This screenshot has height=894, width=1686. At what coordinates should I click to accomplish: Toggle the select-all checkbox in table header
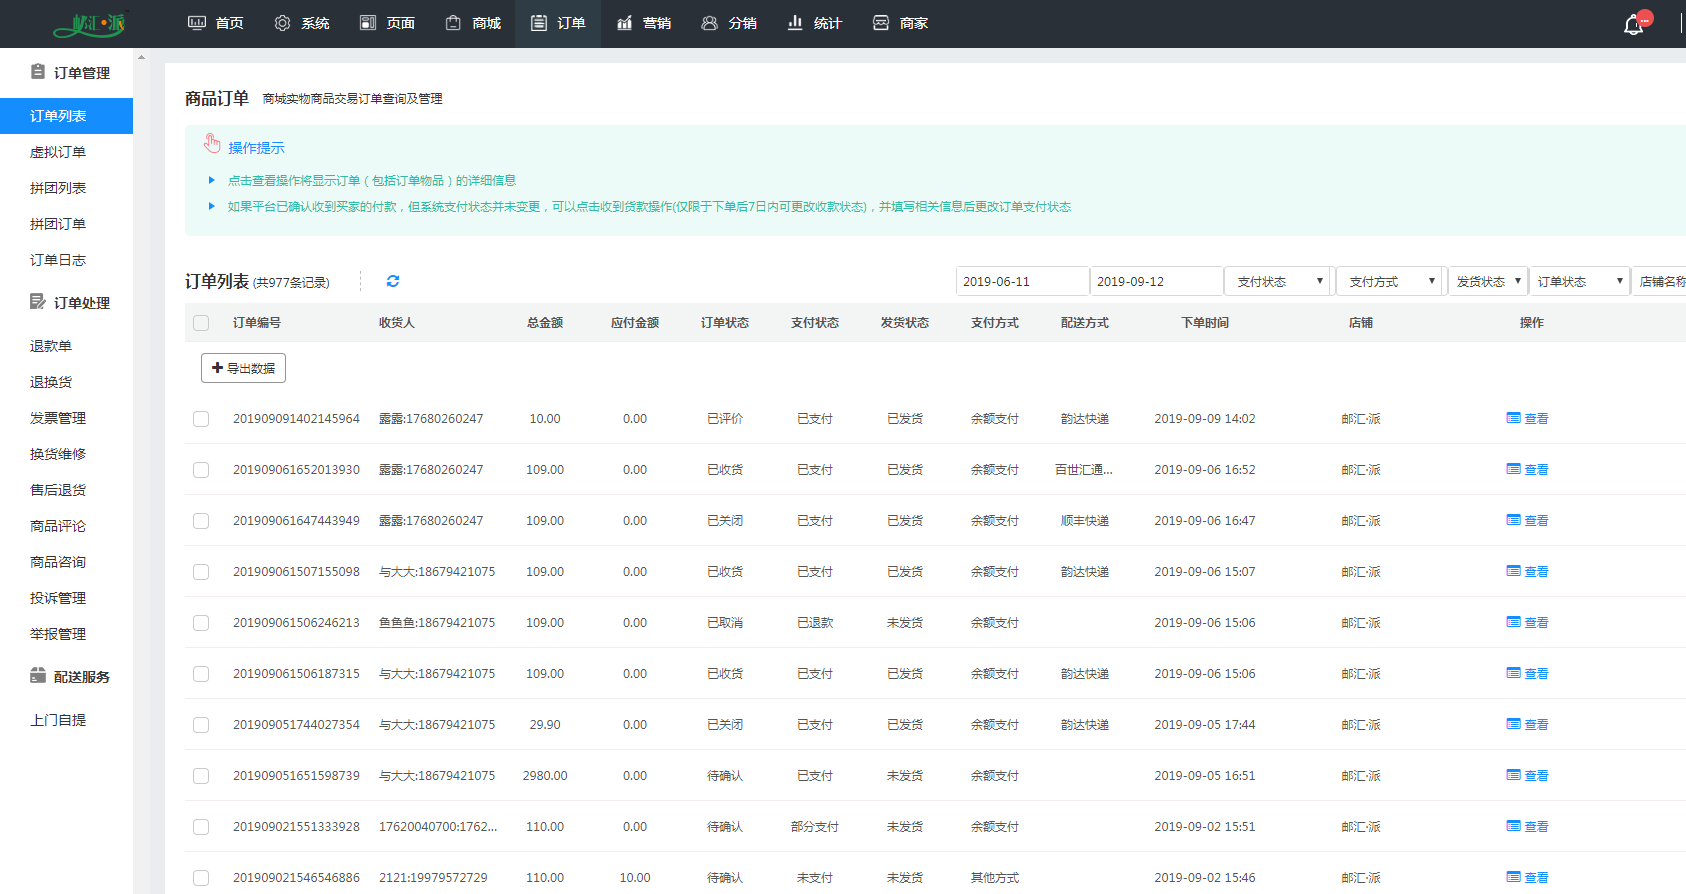click(201, 323)
